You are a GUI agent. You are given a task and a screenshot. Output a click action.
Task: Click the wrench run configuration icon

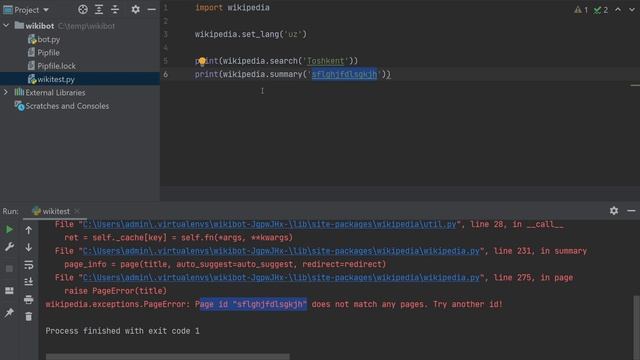(9, 247)
